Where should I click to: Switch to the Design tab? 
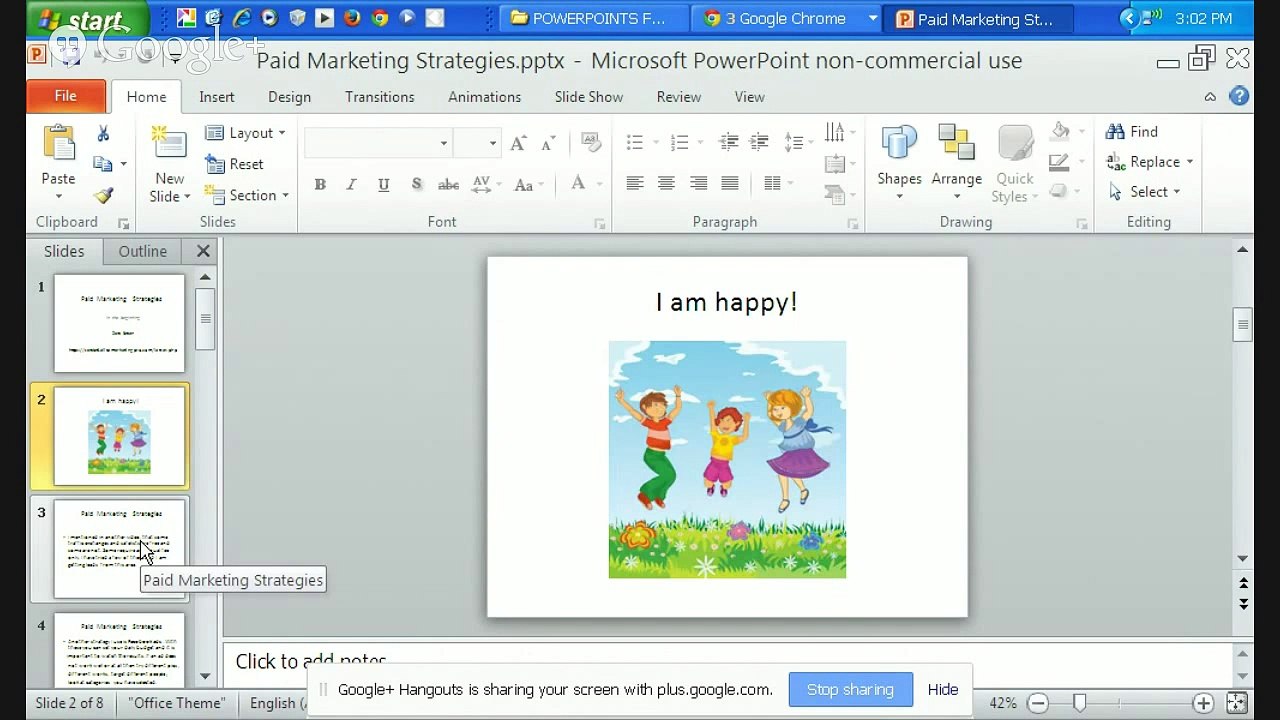click(289, 97)
